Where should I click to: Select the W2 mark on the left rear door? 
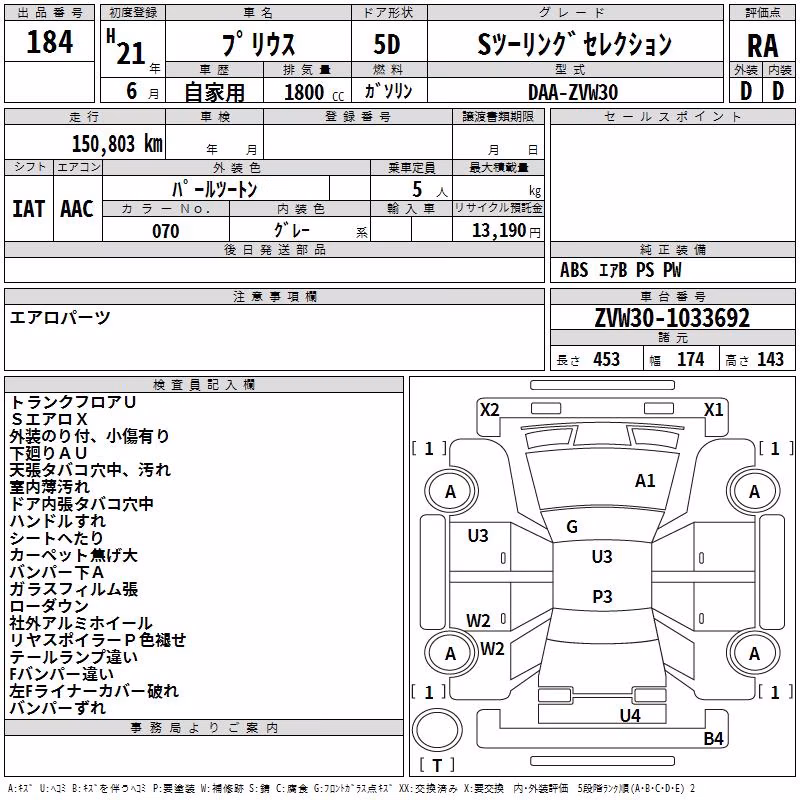(478, 620)
